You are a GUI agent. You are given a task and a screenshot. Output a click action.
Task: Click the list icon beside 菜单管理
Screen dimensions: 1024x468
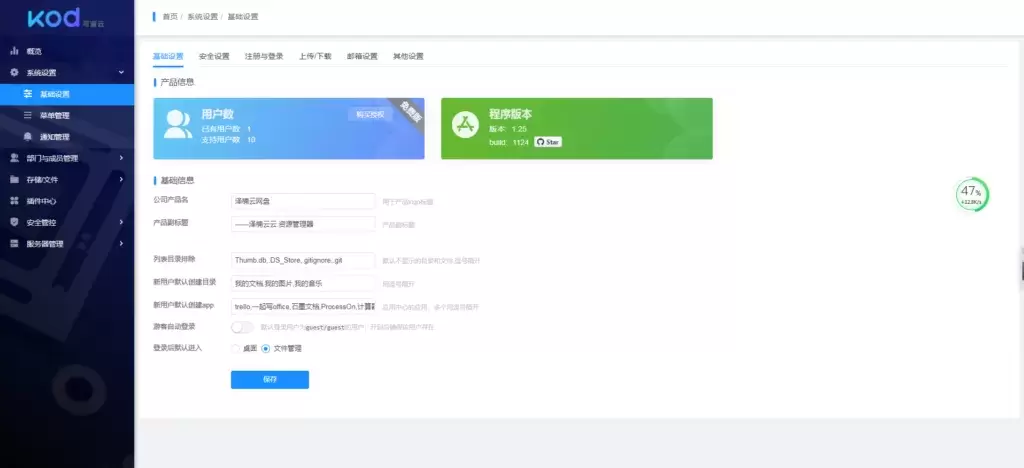point(27,116)
